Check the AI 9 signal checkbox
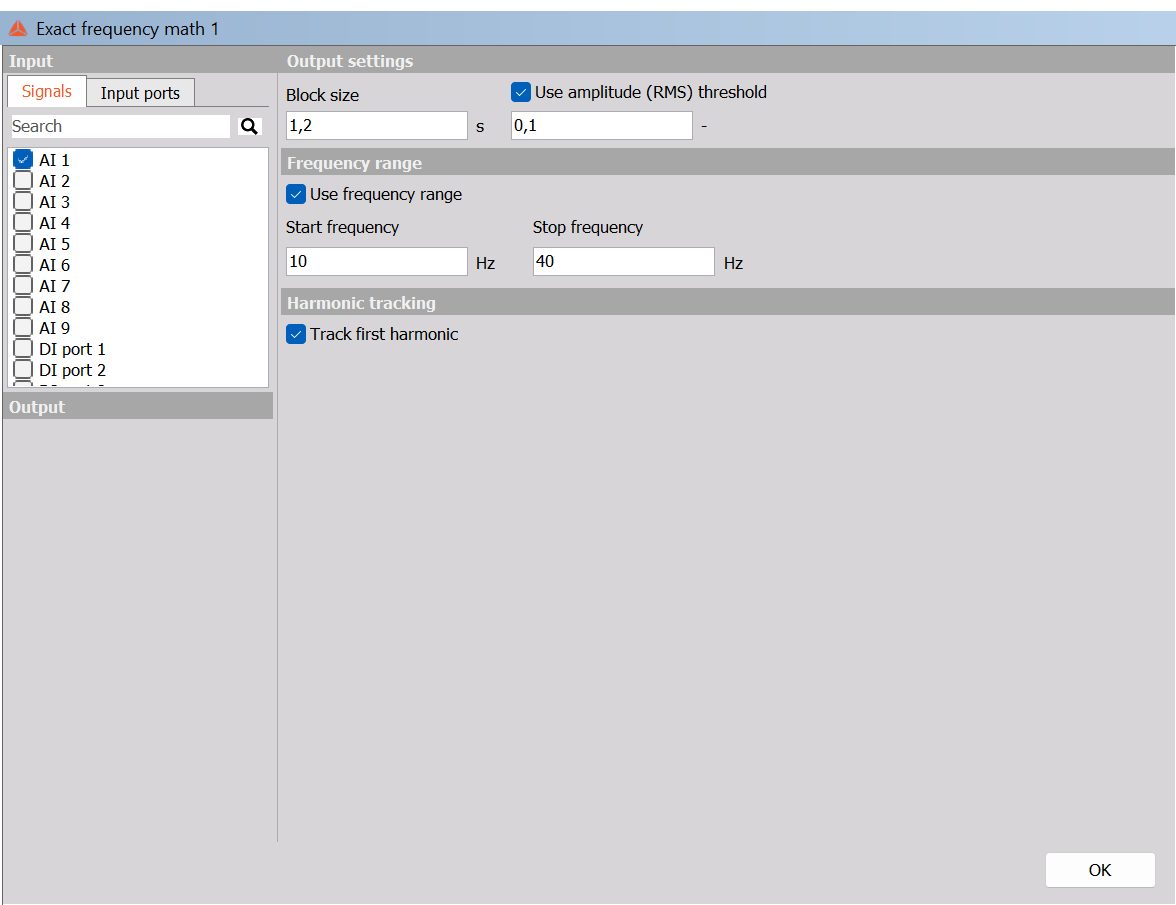This screenshot has width=1176, height=905. point(23,328)
